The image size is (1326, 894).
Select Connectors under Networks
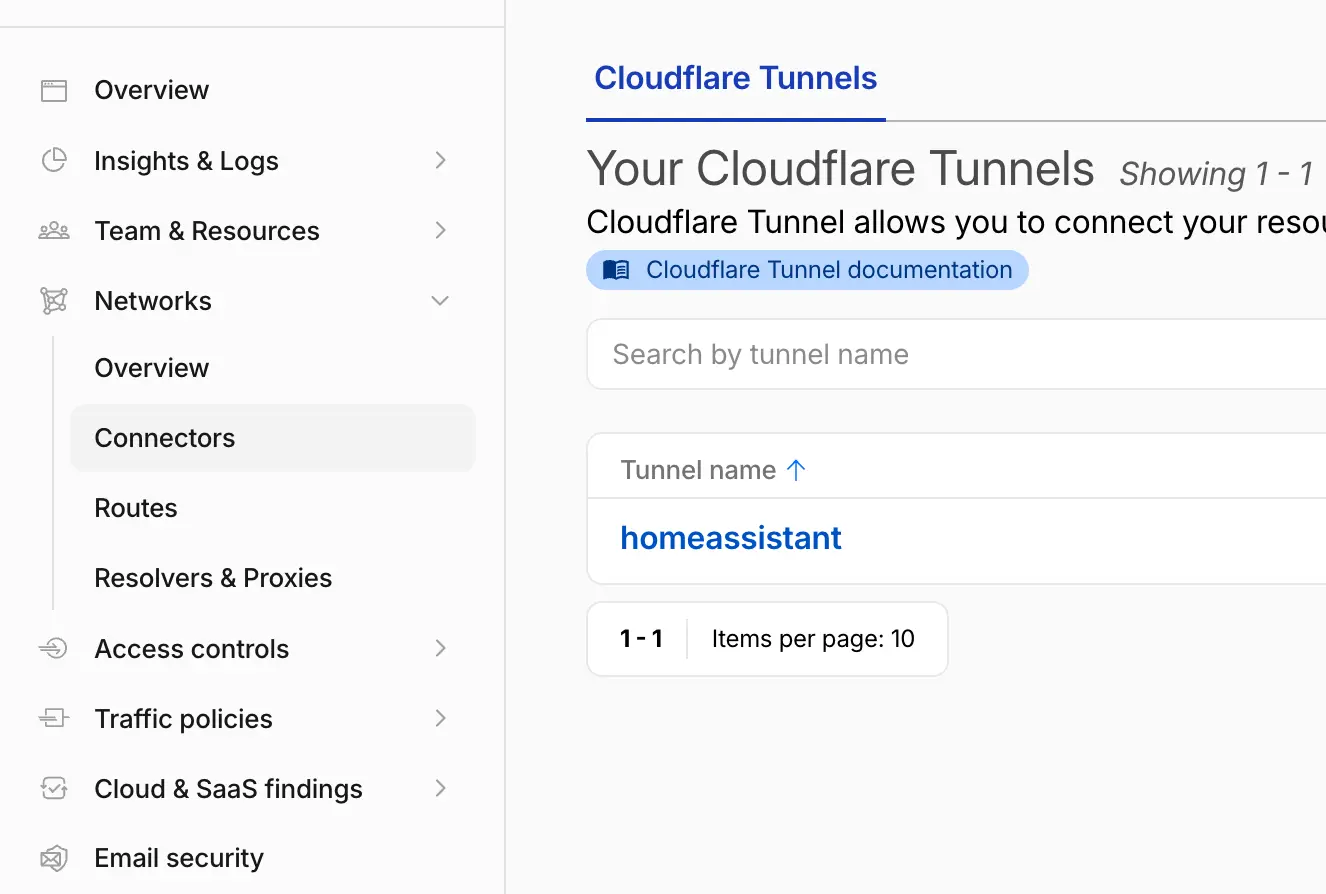point(272,438)
